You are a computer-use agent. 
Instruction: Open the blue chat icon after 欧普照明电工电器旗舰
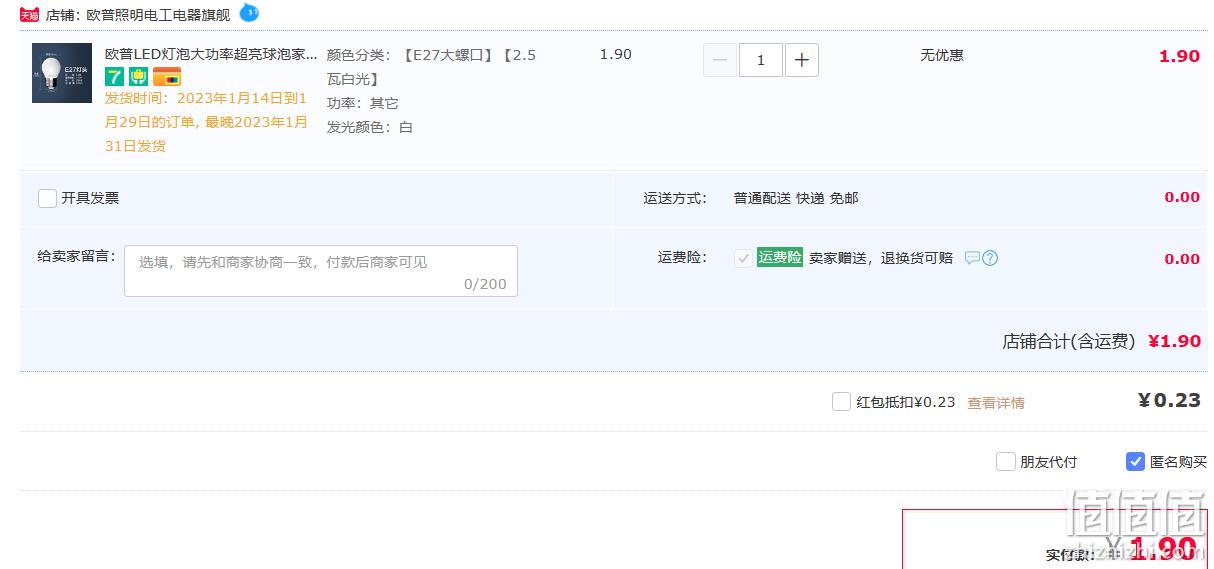249,13
